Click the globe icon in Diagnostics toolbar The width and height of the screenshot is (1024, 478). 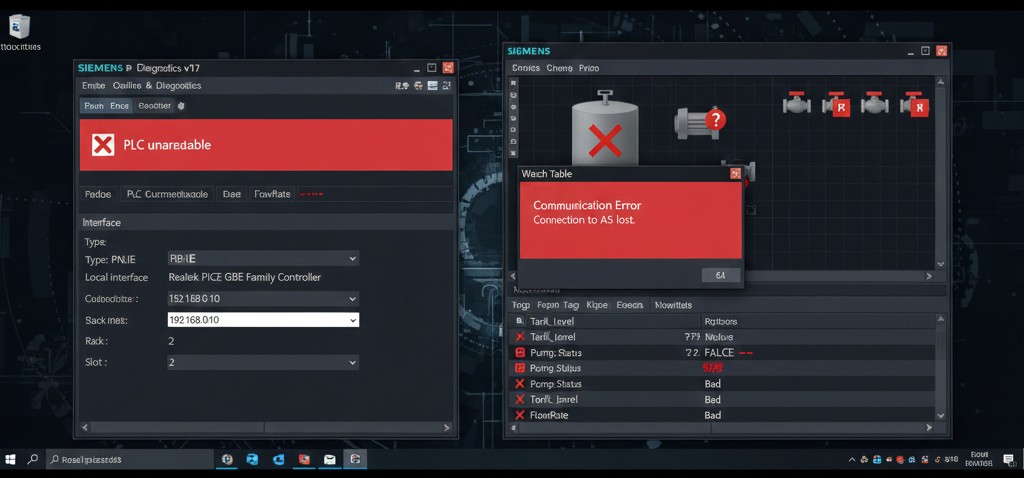tap(418, 86)
